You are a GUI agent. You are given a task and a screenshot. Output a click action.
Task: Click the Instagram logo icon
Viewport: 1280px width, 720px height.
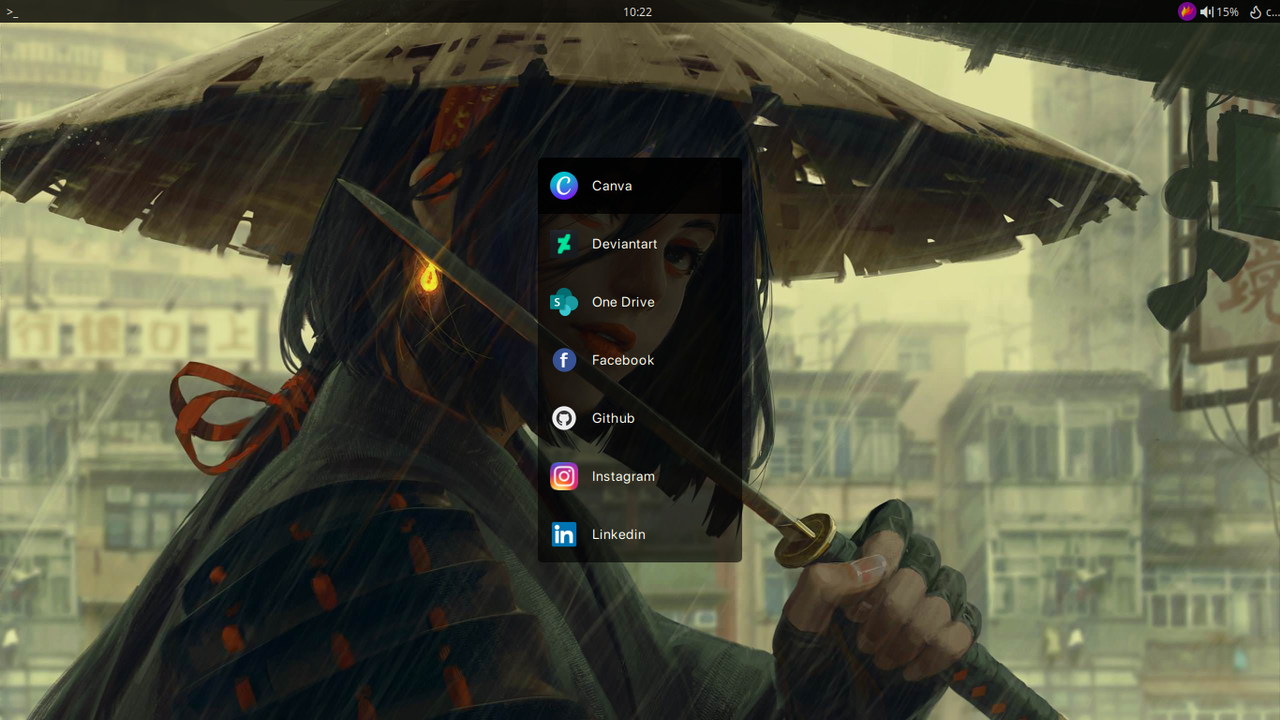tap(564, 476)
